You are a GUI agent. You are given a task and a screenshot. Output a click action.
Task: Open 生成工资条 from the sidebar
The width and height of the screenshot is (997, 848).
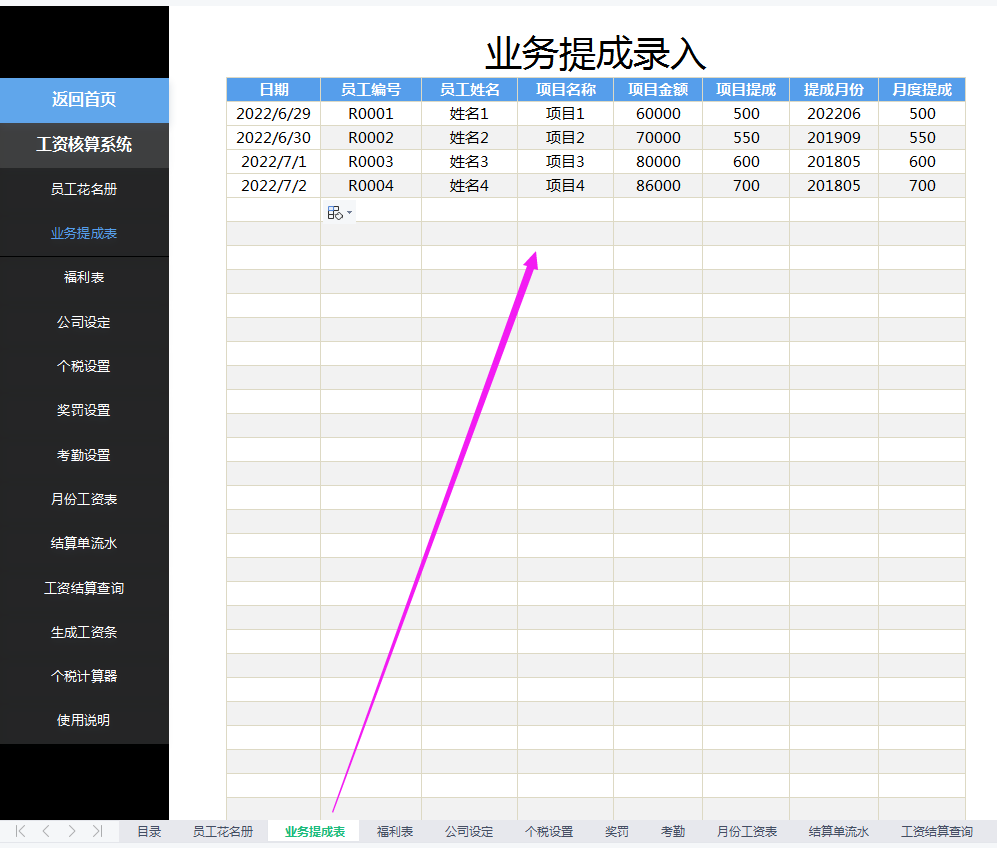click(x=84, y=632)
